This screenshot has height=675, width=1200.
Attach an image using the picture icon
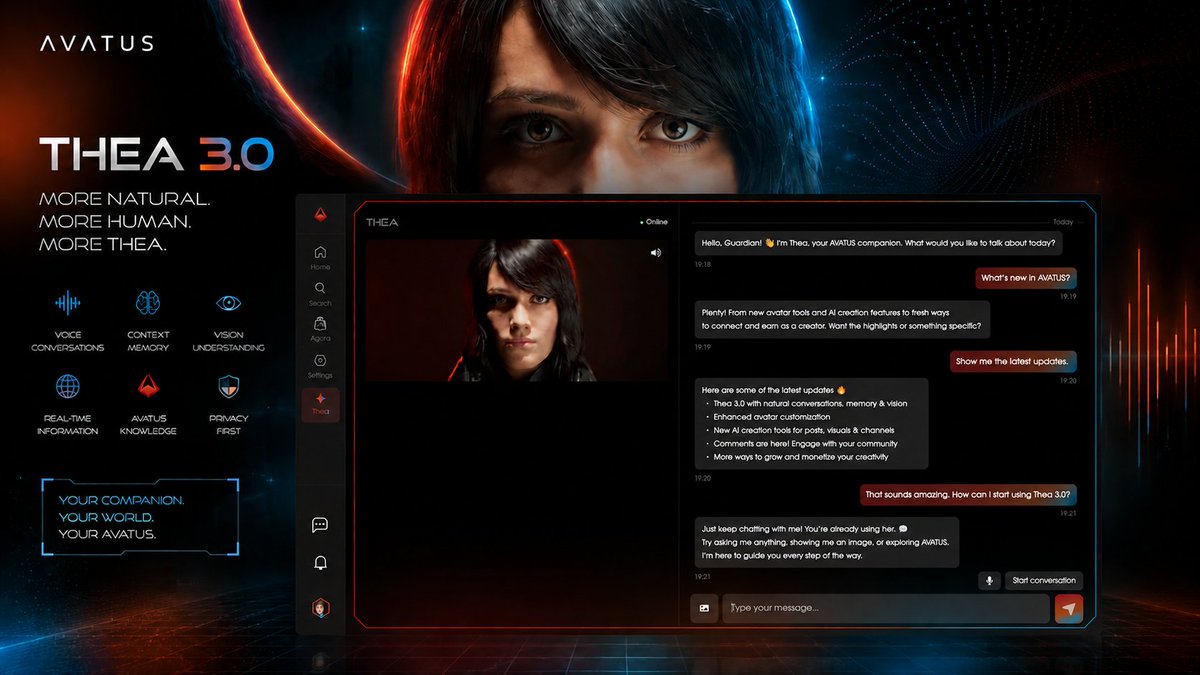pyautogui.click(x=704, y=608)
